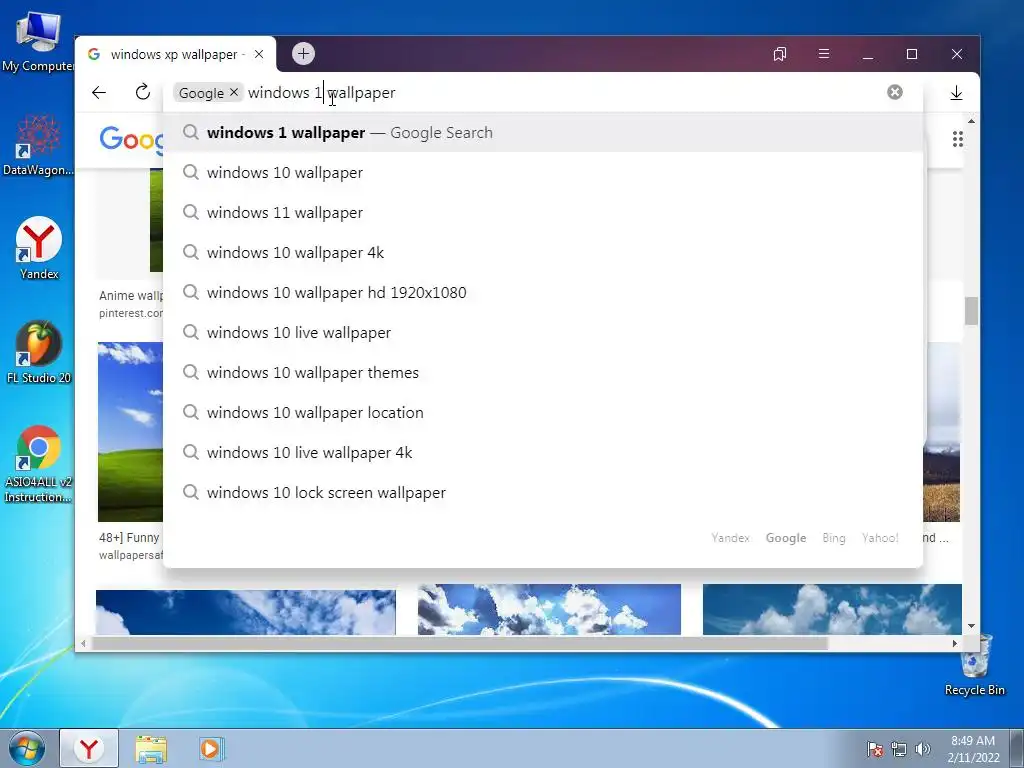Open the Google apps grid icon
Screen dimensions: 1024x768
click(x=957, y=139)
